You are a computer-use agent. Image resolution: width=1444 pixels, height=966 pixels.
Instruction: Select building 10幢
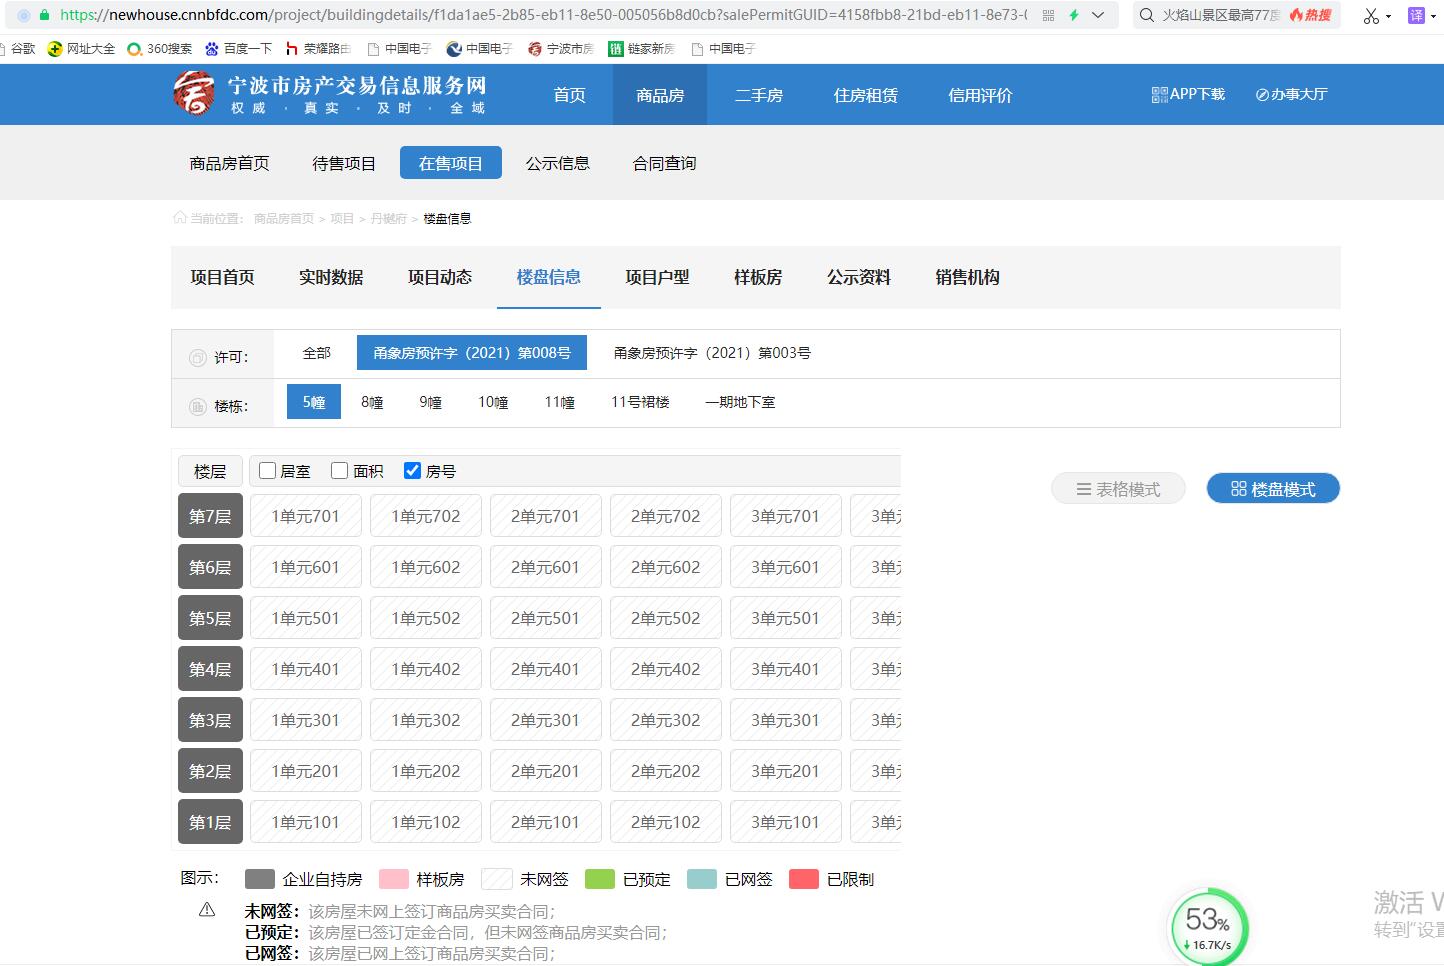(x=493, y=402)
